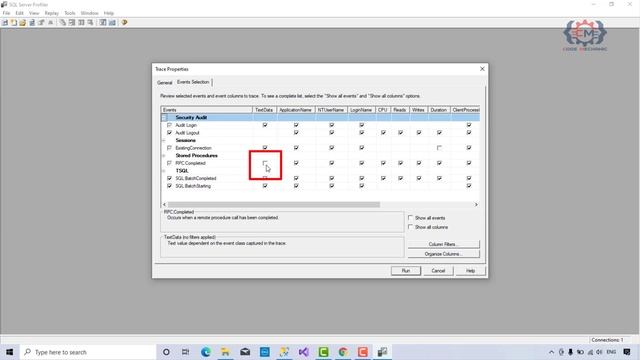Click the grid's right scroll arrow

[x=476, y=204]
